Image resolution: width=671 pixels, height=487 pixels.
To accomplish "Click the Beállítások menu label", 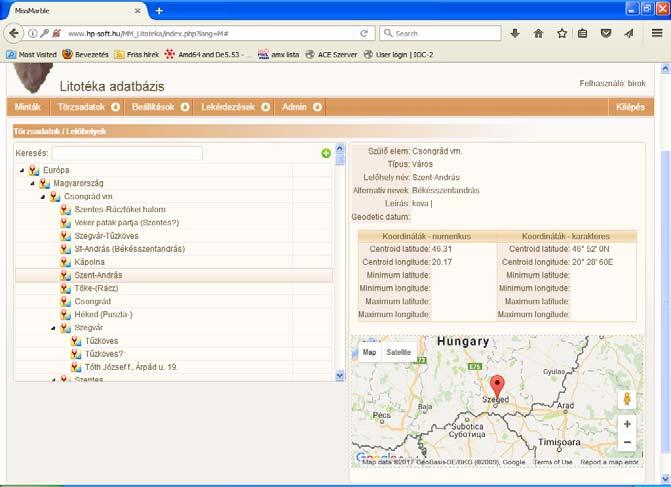I will (153, 107).
